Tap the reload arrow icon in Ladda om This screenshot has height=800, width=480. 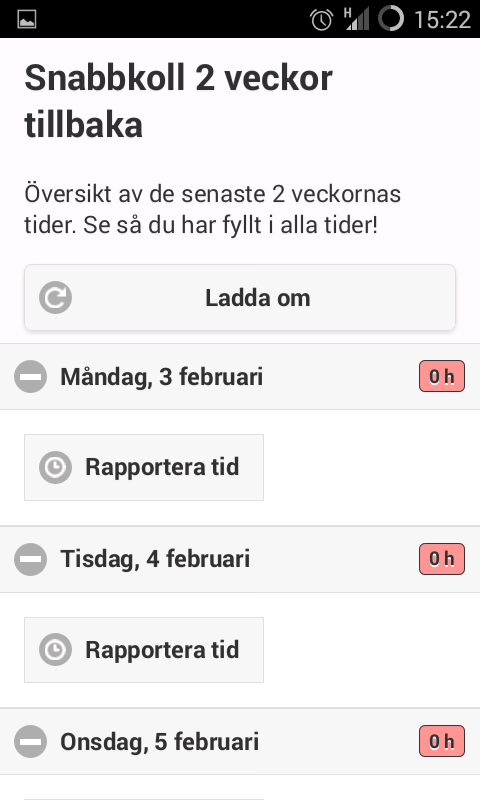(x=55, y=297)
